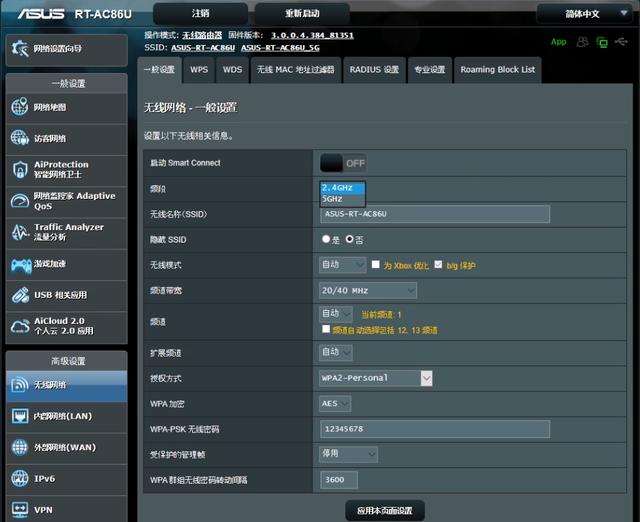Open guest network icon in sidebar
The width and height of the screenshot is (640, 522).
coord(20,138)
